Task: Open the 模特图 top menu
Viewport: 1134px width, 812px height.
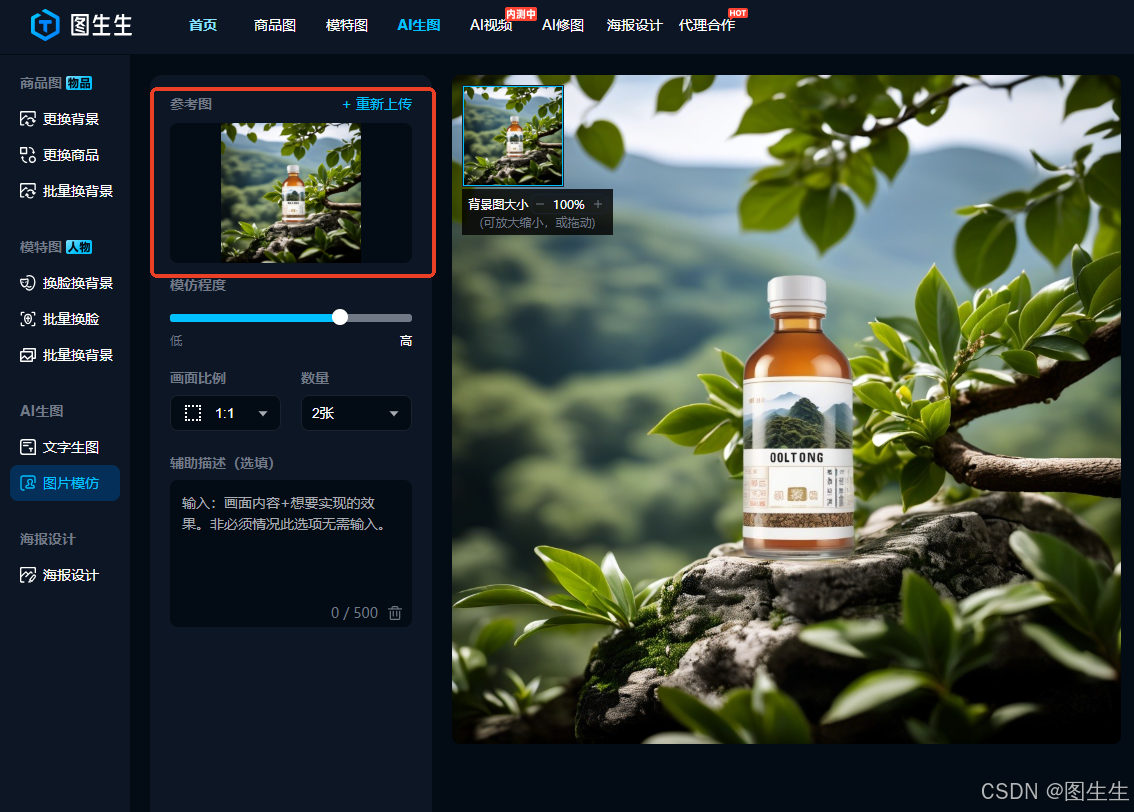Action: (346, 25)
